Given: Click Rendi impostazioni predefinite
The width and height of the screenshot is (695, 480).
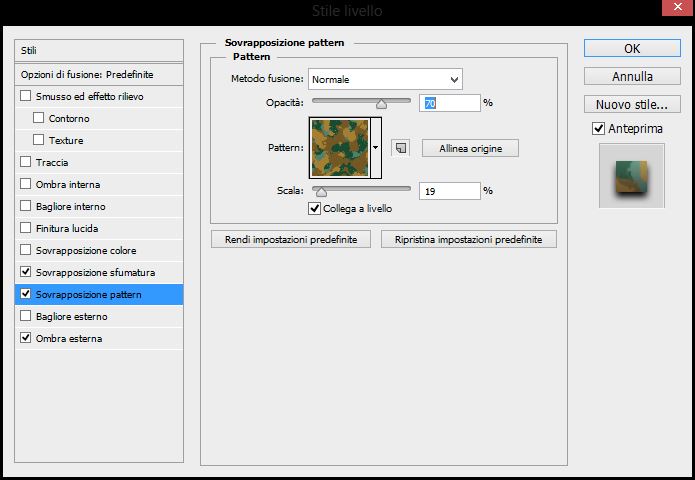Looking at the screenshot, I should [291, 239].
